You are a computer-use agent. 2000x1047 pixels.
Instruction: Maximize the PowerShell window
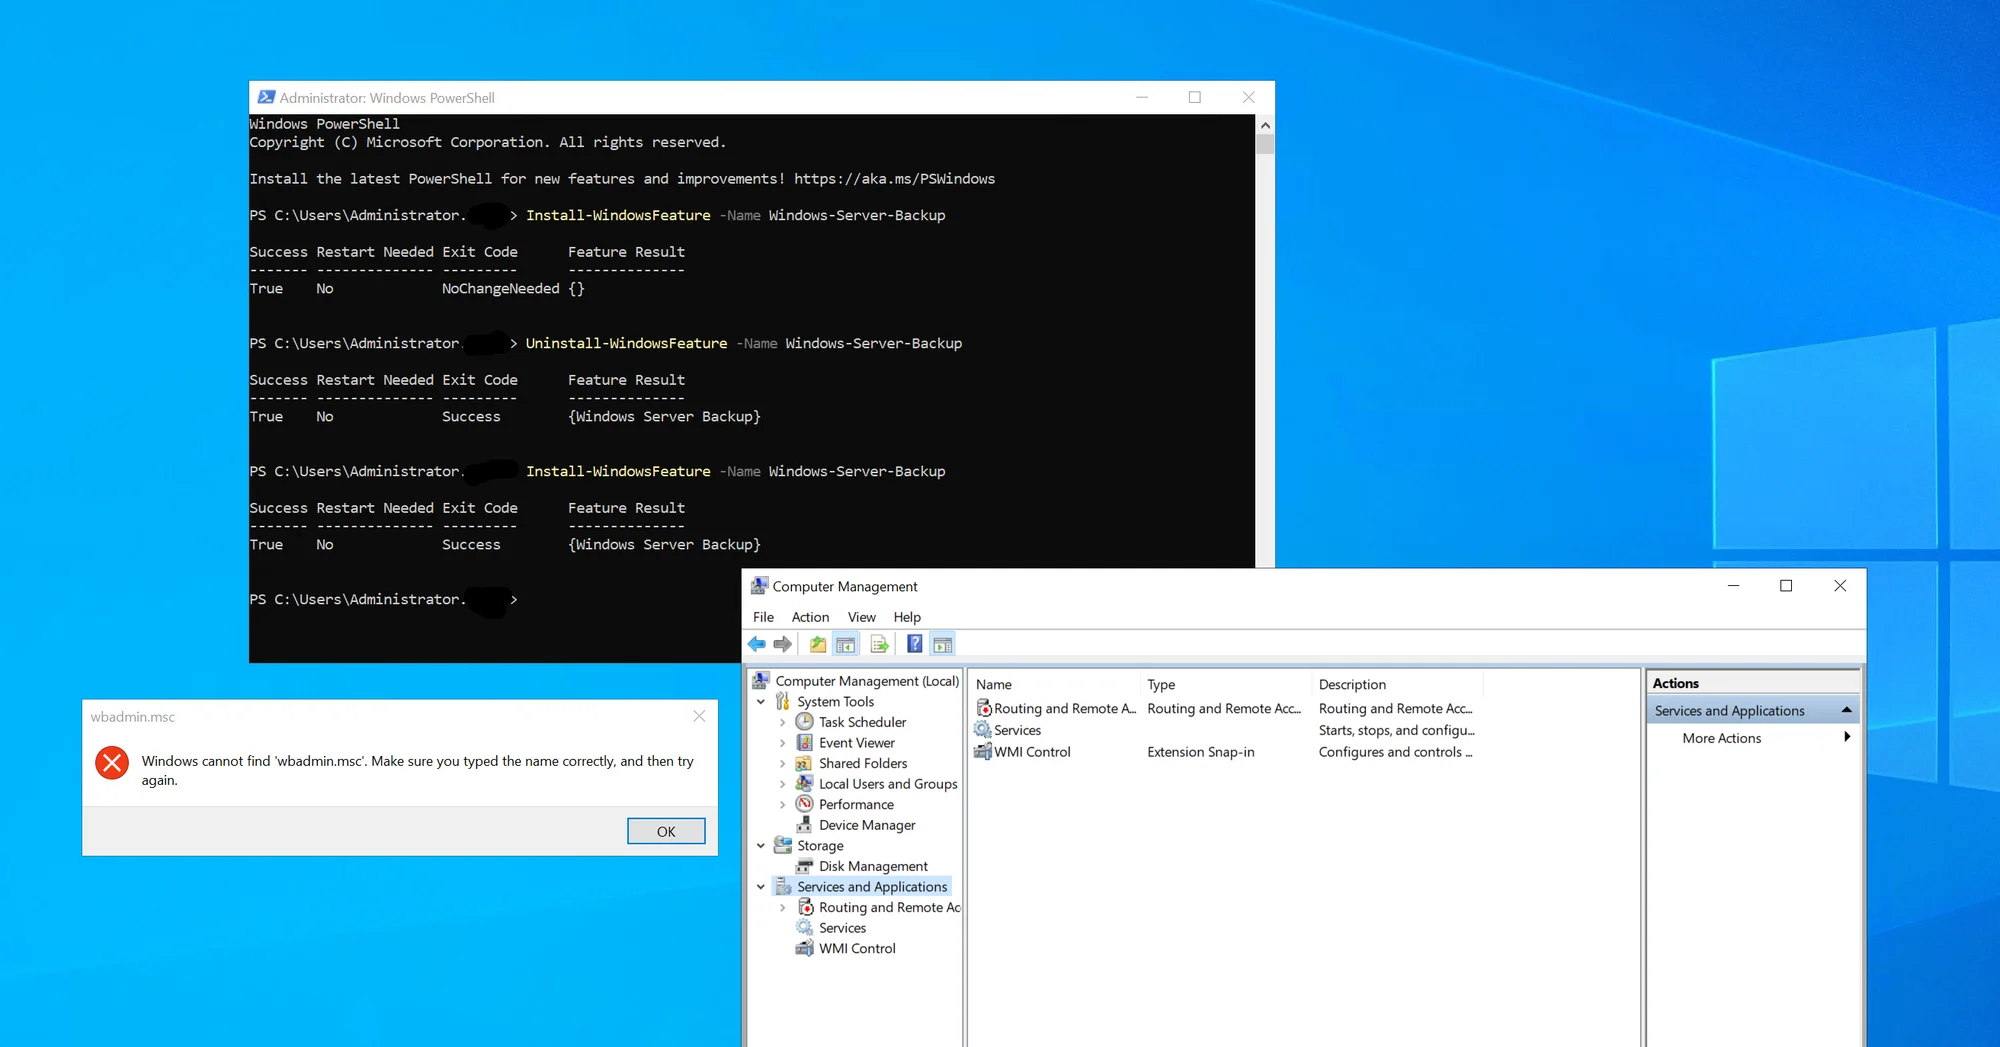pos(1194,97)
